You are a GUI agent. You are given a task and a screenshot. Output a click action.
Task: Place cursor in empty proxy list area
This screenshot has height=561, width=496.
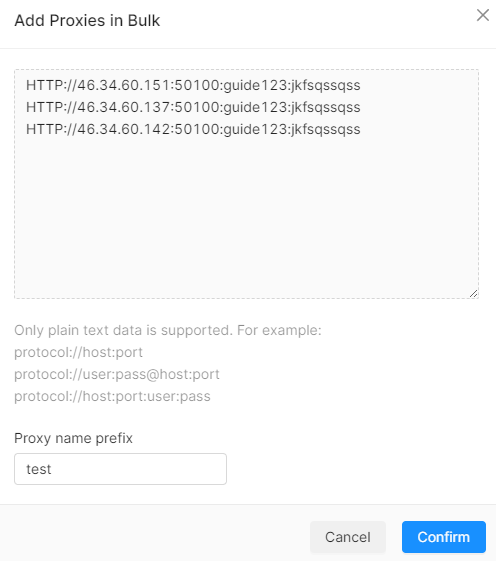point(246,215)
